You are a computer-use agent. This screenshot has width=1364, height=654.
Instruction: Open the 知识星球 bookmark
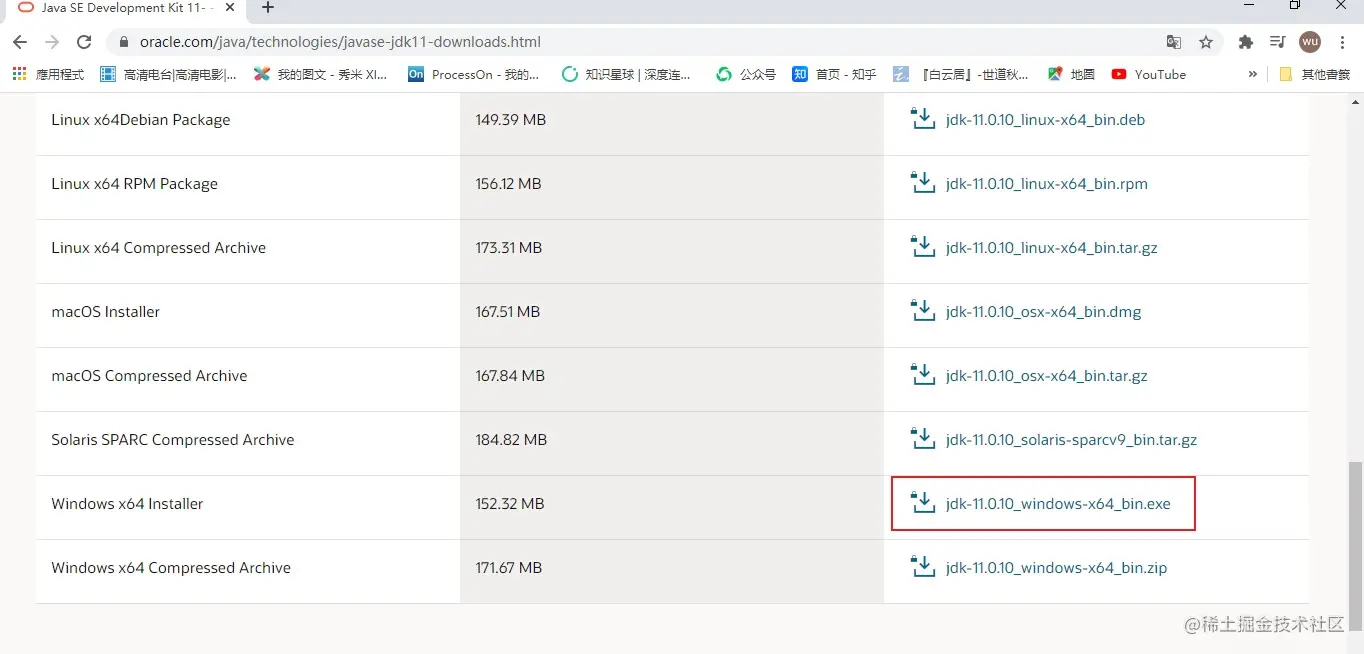[627, 74]
